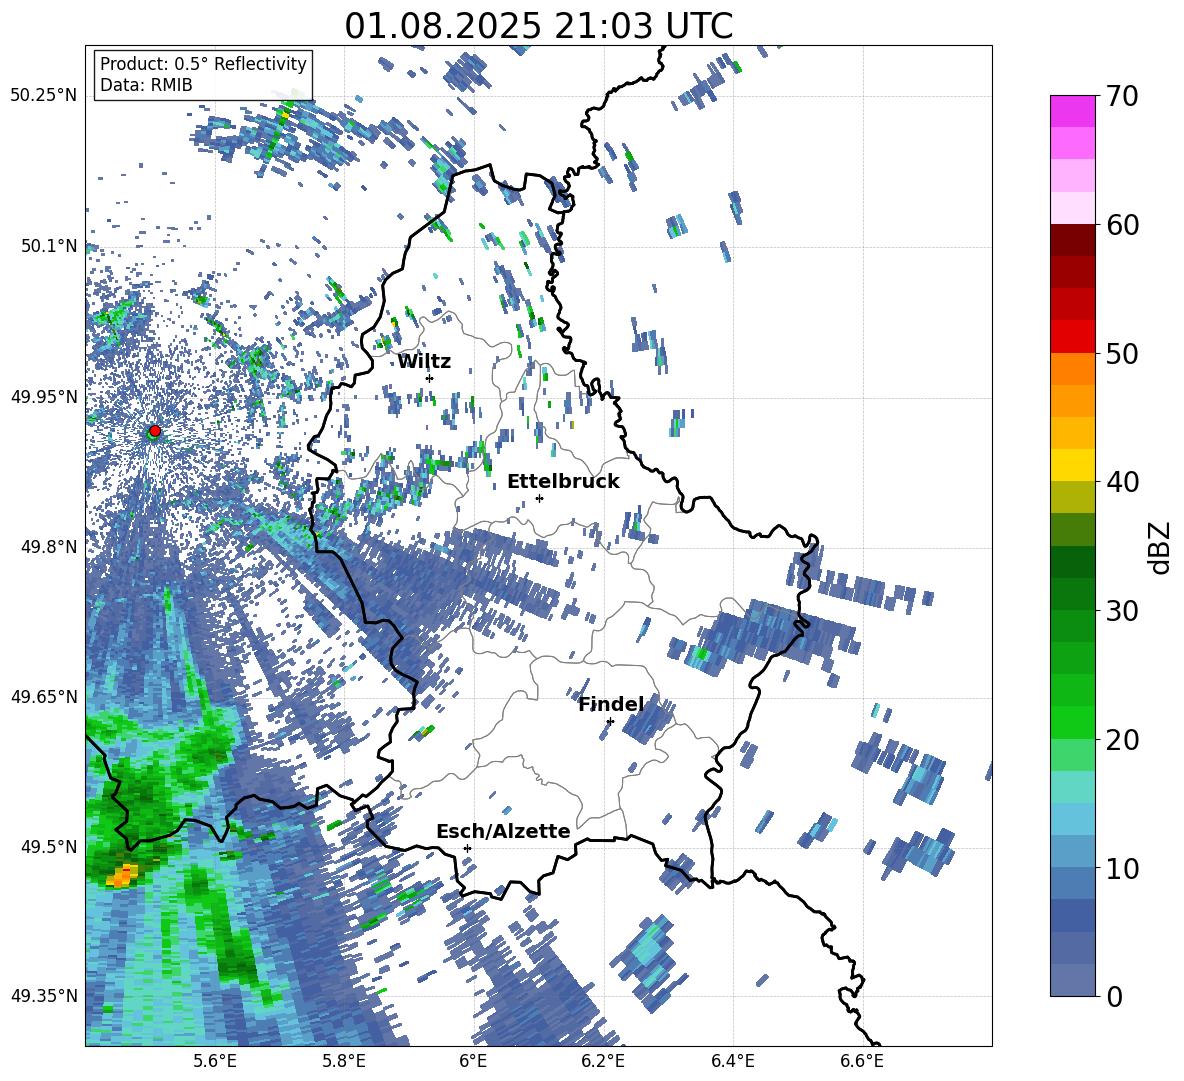Click the colorbar tick label 0
Image resolution: width=1184 pixels, height=1081 pixels.
coord(1114,996)
